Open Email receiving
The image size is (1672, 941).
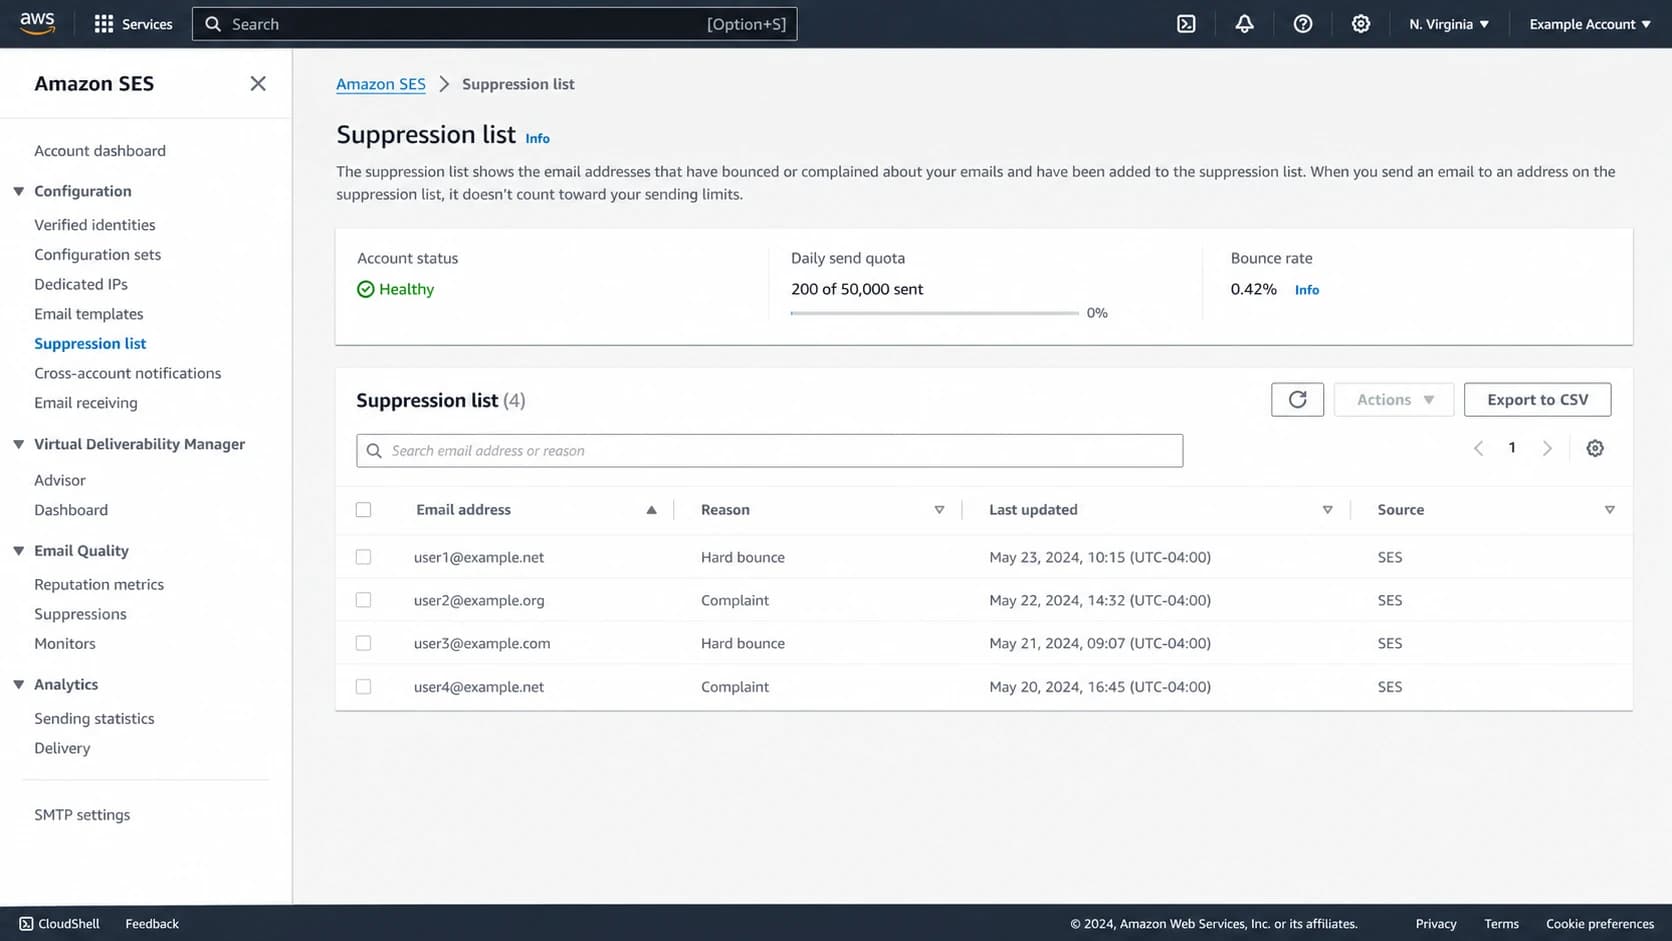tap(86, 403)
